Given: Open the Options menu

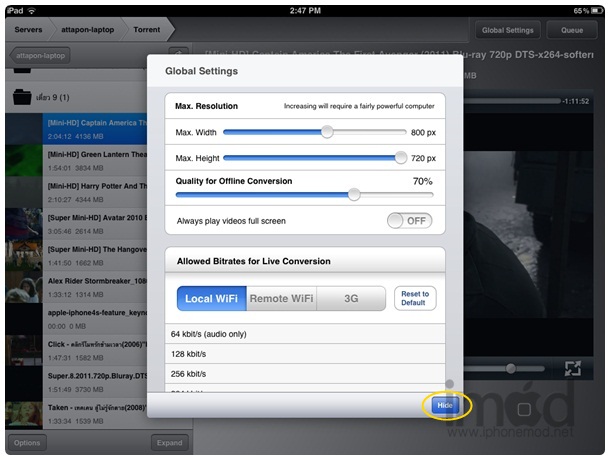Looking at the screenshot, I should (27, 443).
